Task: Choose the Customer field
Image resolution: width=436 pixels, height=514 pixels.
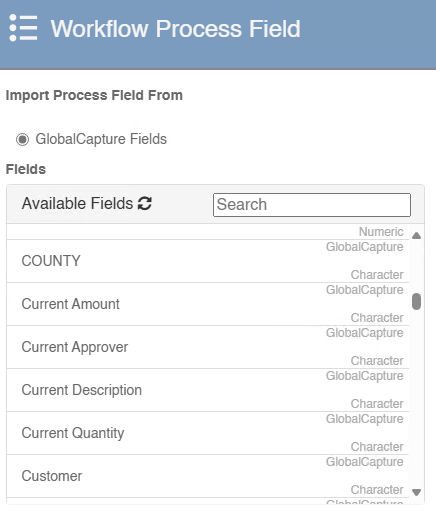Action: 208,476
